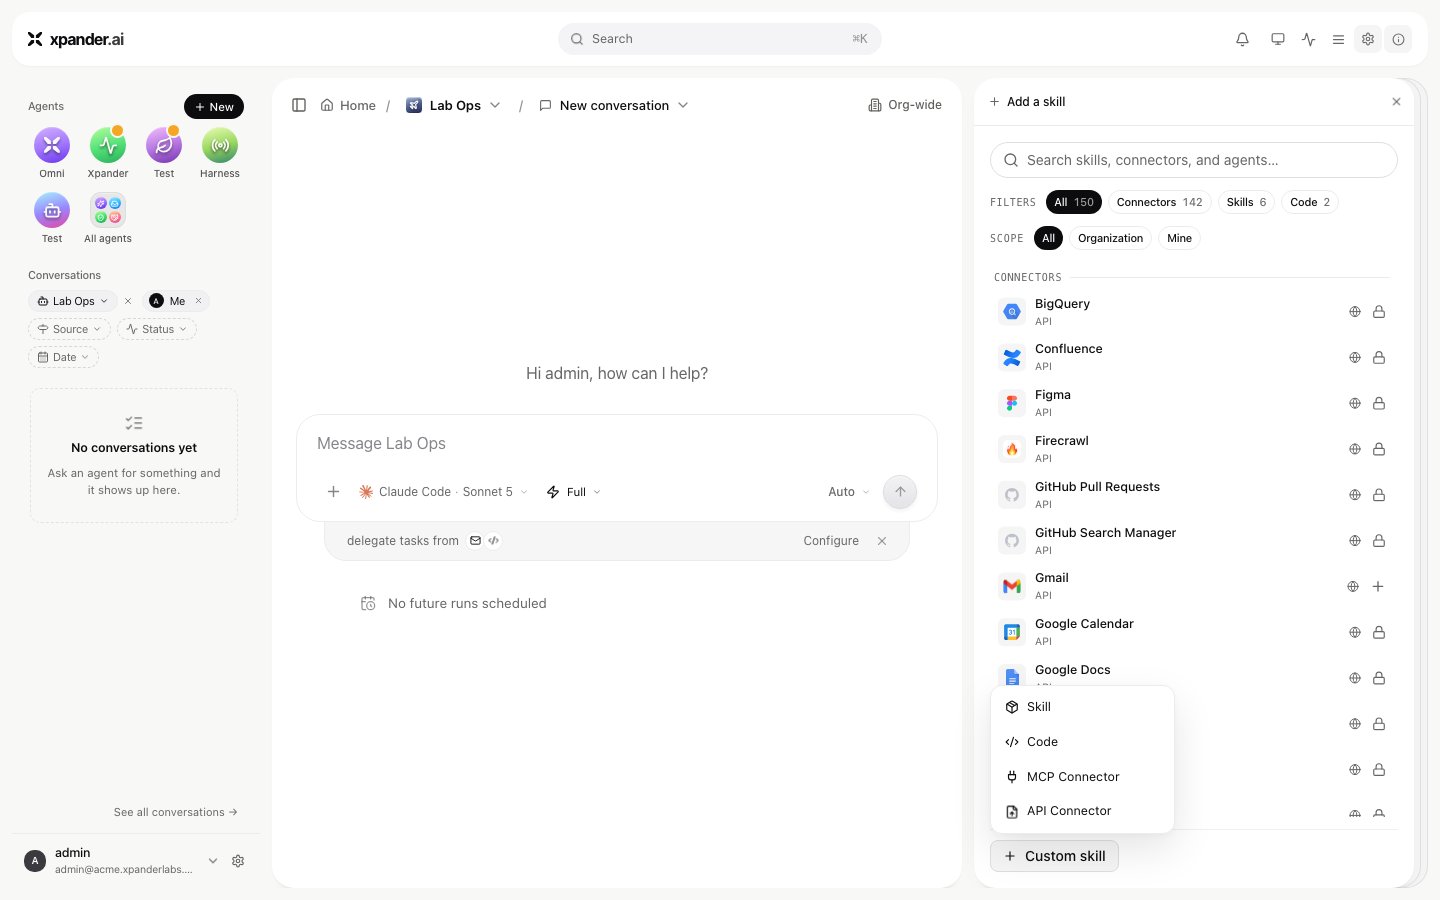
Task: Click lock icon on Google Calendar row
Action: (1379, 633)
